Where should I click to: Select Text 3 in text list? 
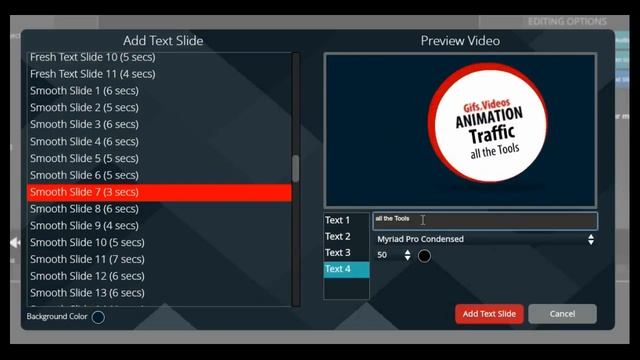(x=346, y=253)
